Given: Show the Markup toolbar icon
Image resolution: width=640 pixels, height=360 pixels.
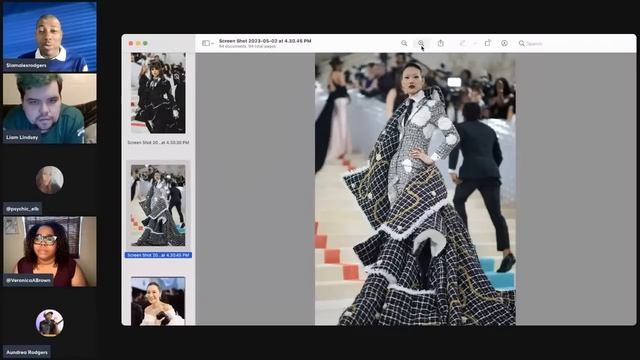Looking at the screenshot, I should tap(504, 43).
